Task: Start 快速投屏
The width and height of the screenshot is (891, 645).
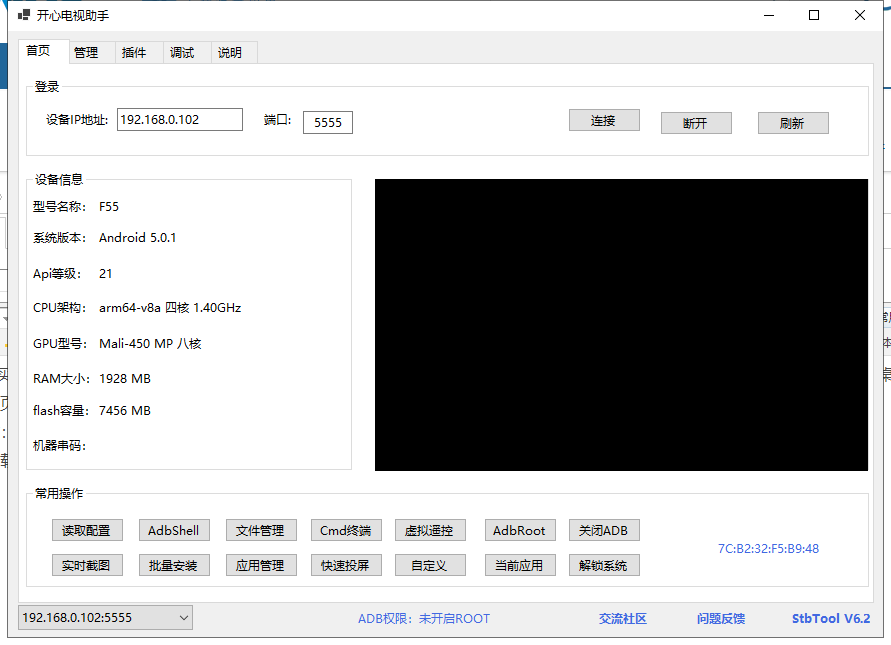Action: [x=347, y=565]
